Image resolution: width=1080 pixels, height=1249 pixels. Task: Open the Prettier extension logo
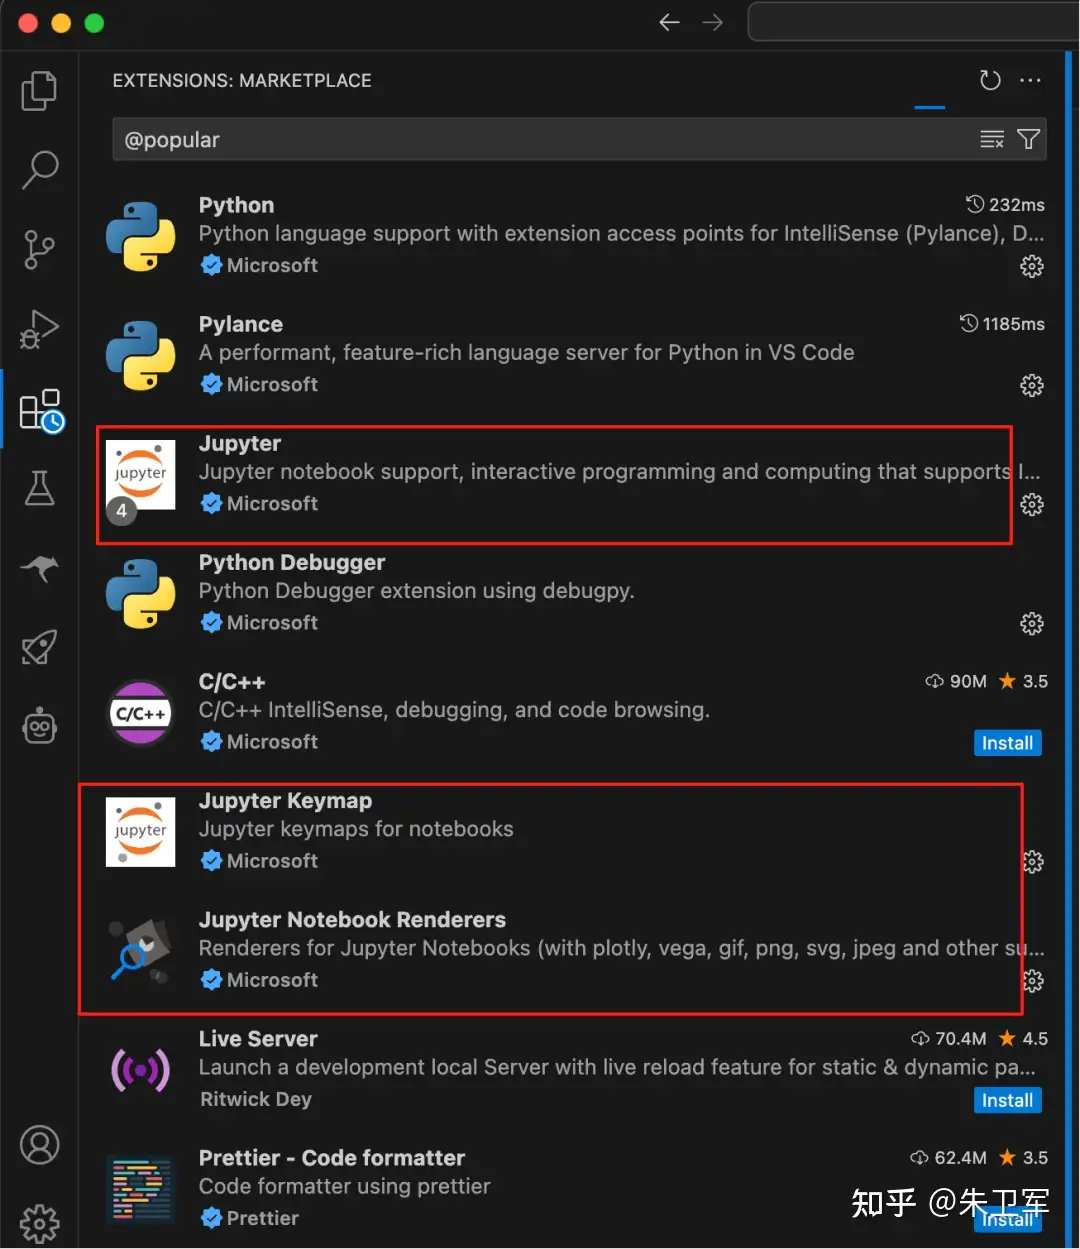coord(141,1189)
